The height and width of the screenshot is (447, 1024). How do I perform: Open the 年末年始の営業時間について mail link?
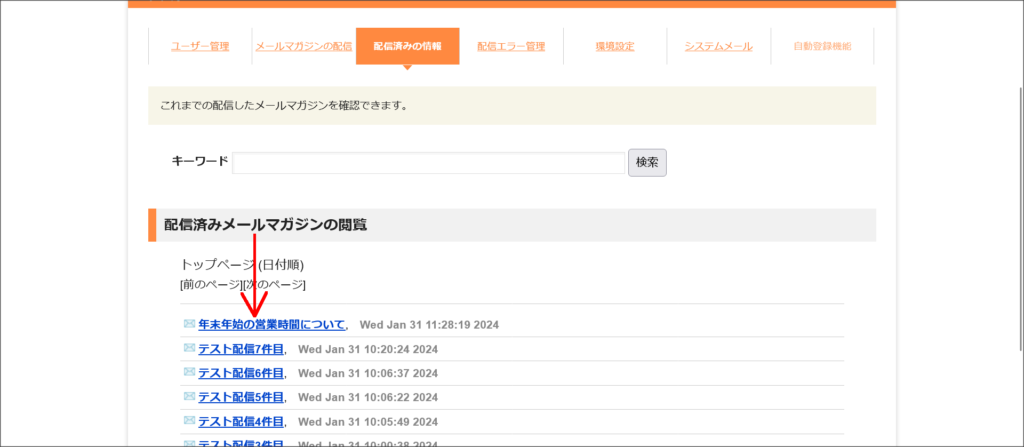[x=272, y=325]
